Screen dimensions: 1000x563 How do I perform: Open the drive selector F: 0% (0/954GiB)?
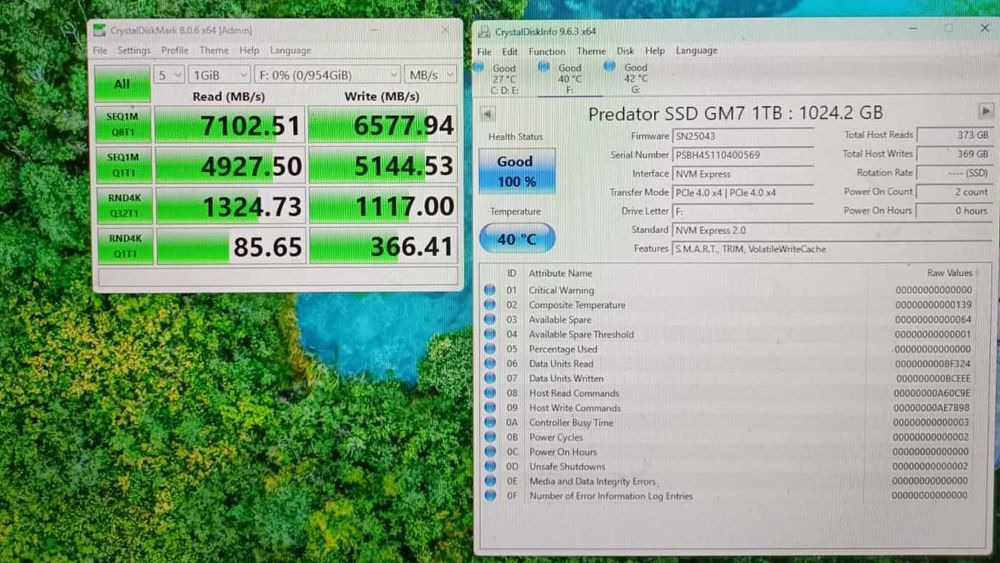coord(327,75)
